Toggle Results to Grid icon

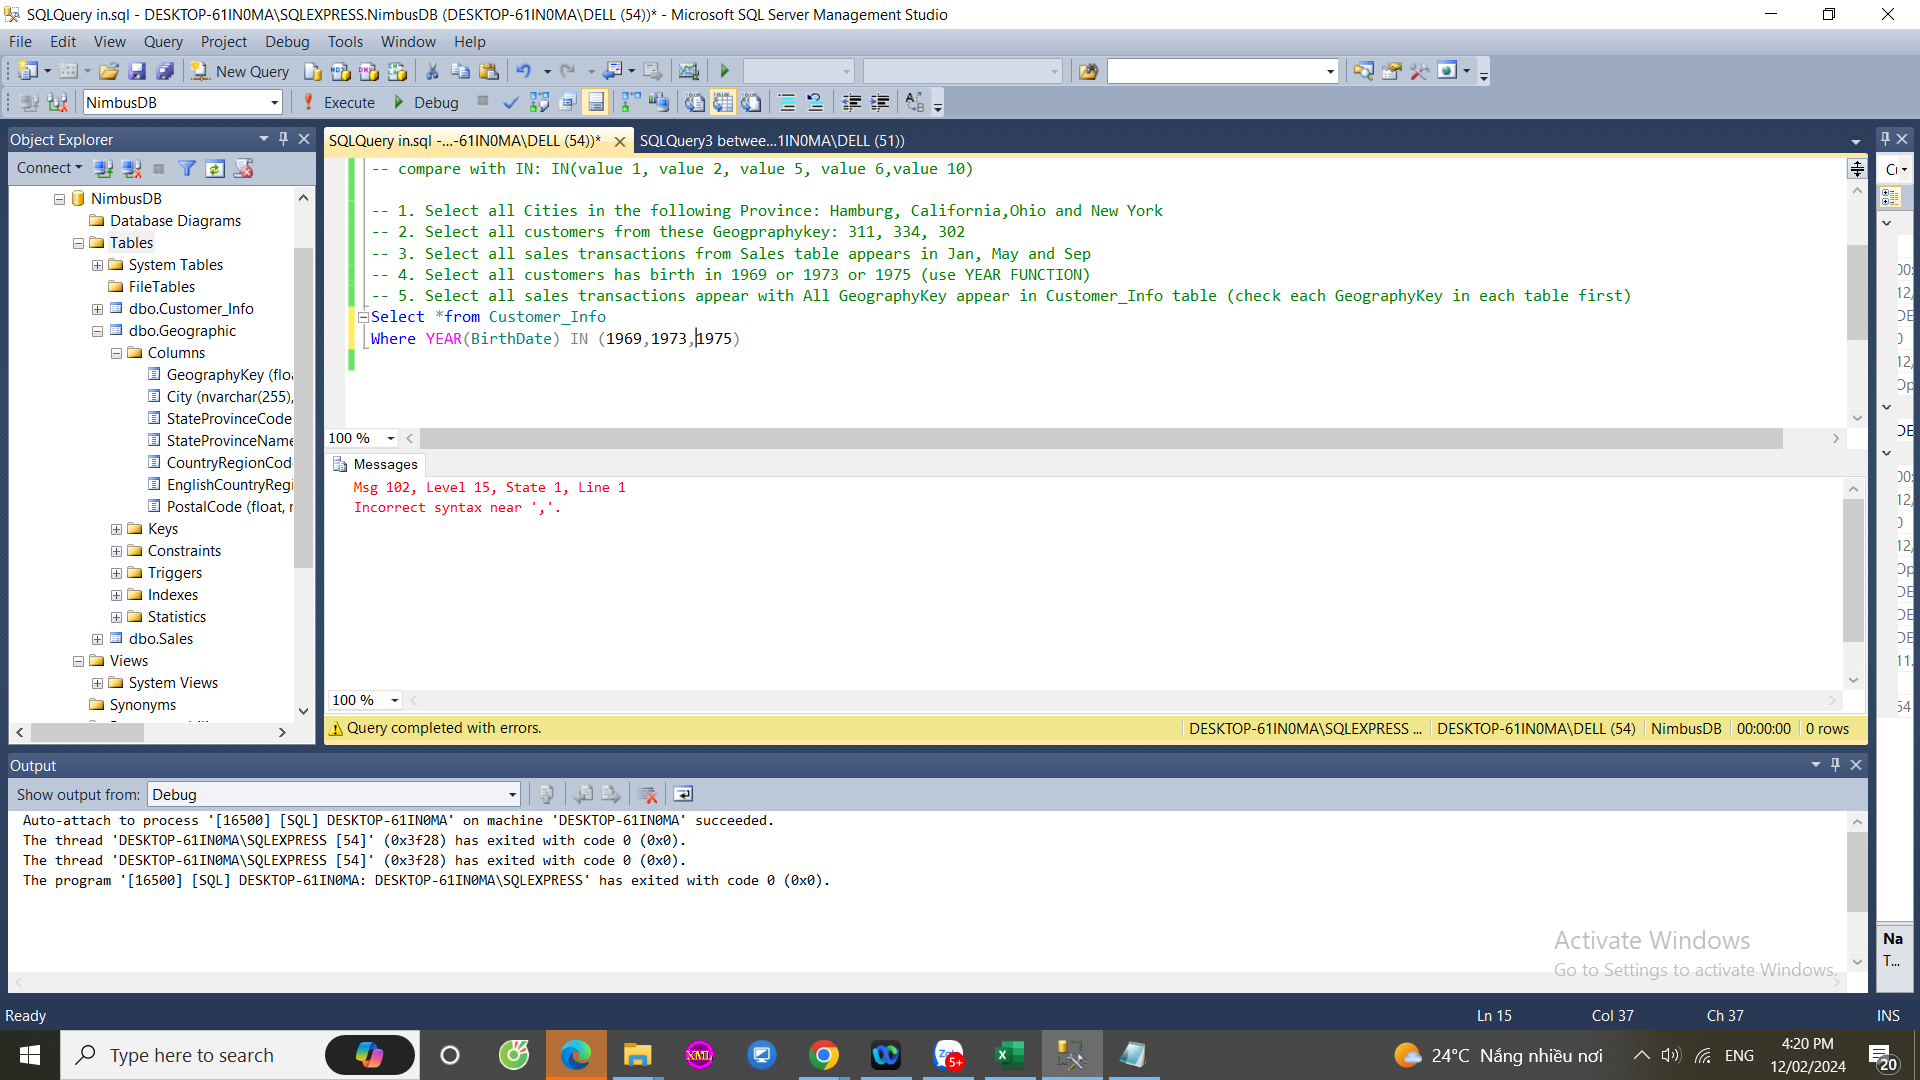pyautogui.click(x=723, y=102)
